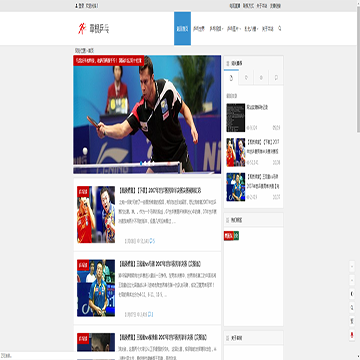Screen dimensions: 360x360
Task: Click the floating search icon on the right edge
Action: pos(352,307)
